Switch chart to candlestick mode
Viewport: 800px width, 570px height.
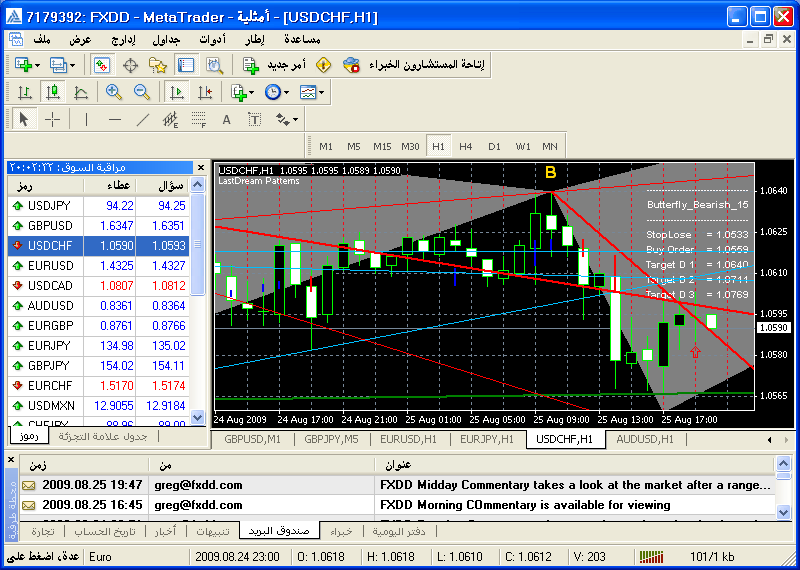(x=53, y=92)
